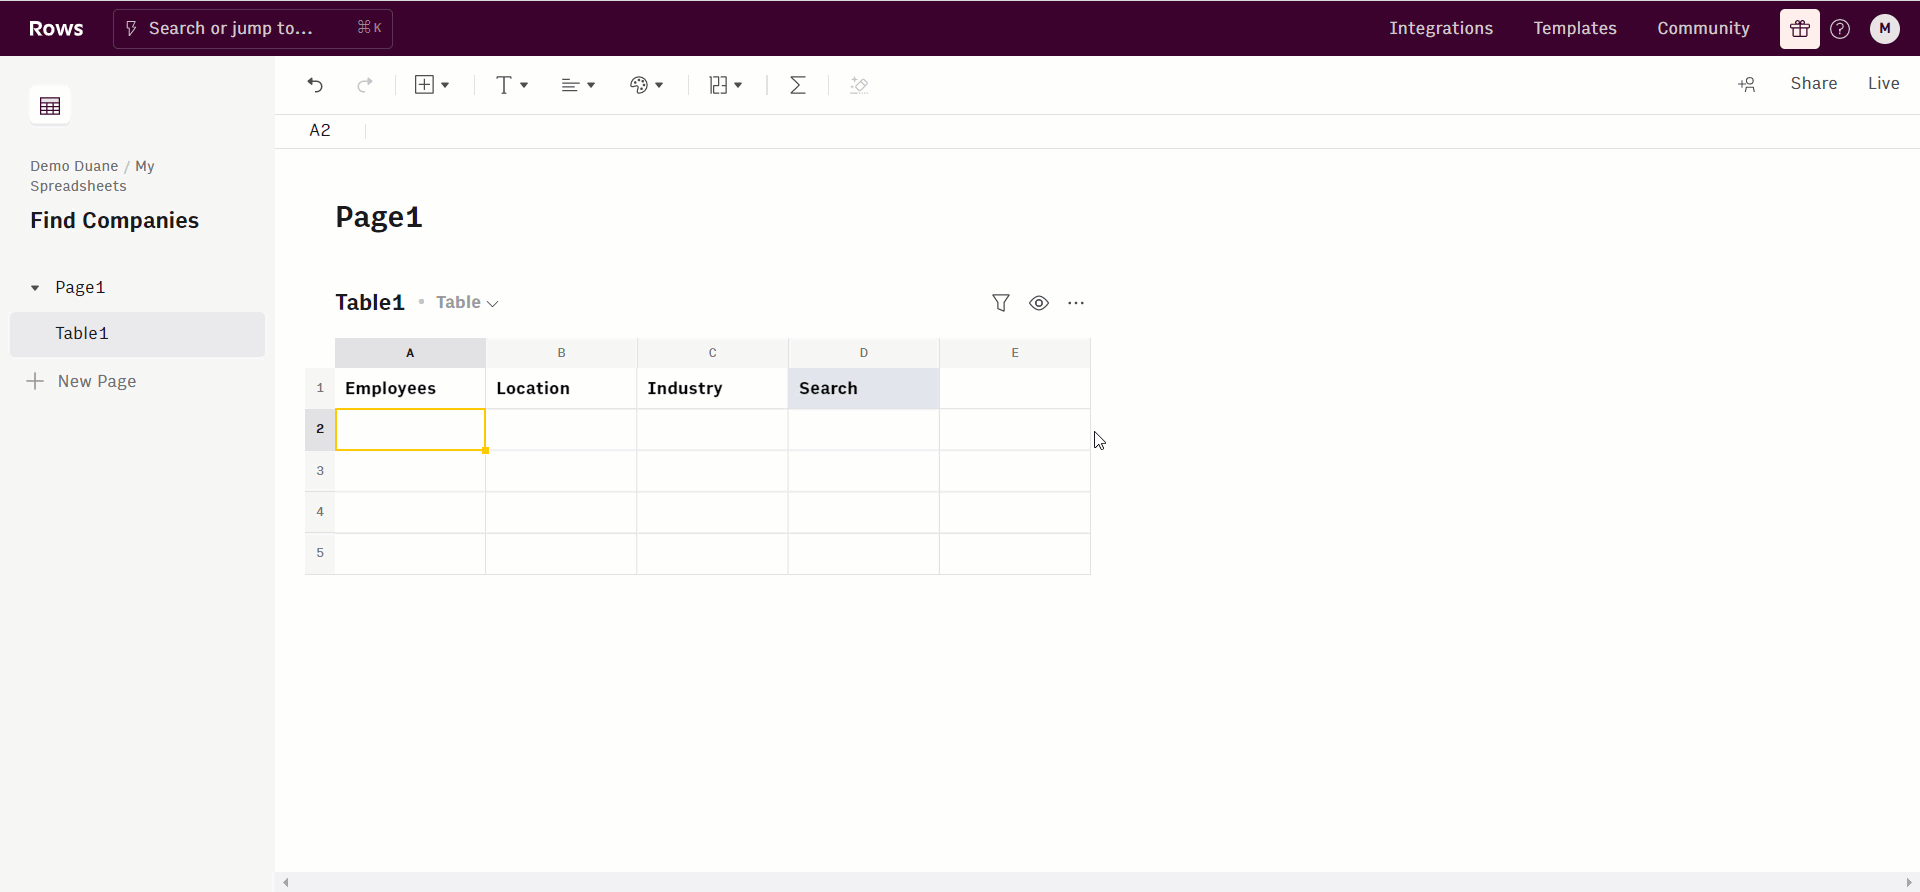Click the Page1 page heading
Viewport: 1920px width, 892px height.
click(379, 217)
